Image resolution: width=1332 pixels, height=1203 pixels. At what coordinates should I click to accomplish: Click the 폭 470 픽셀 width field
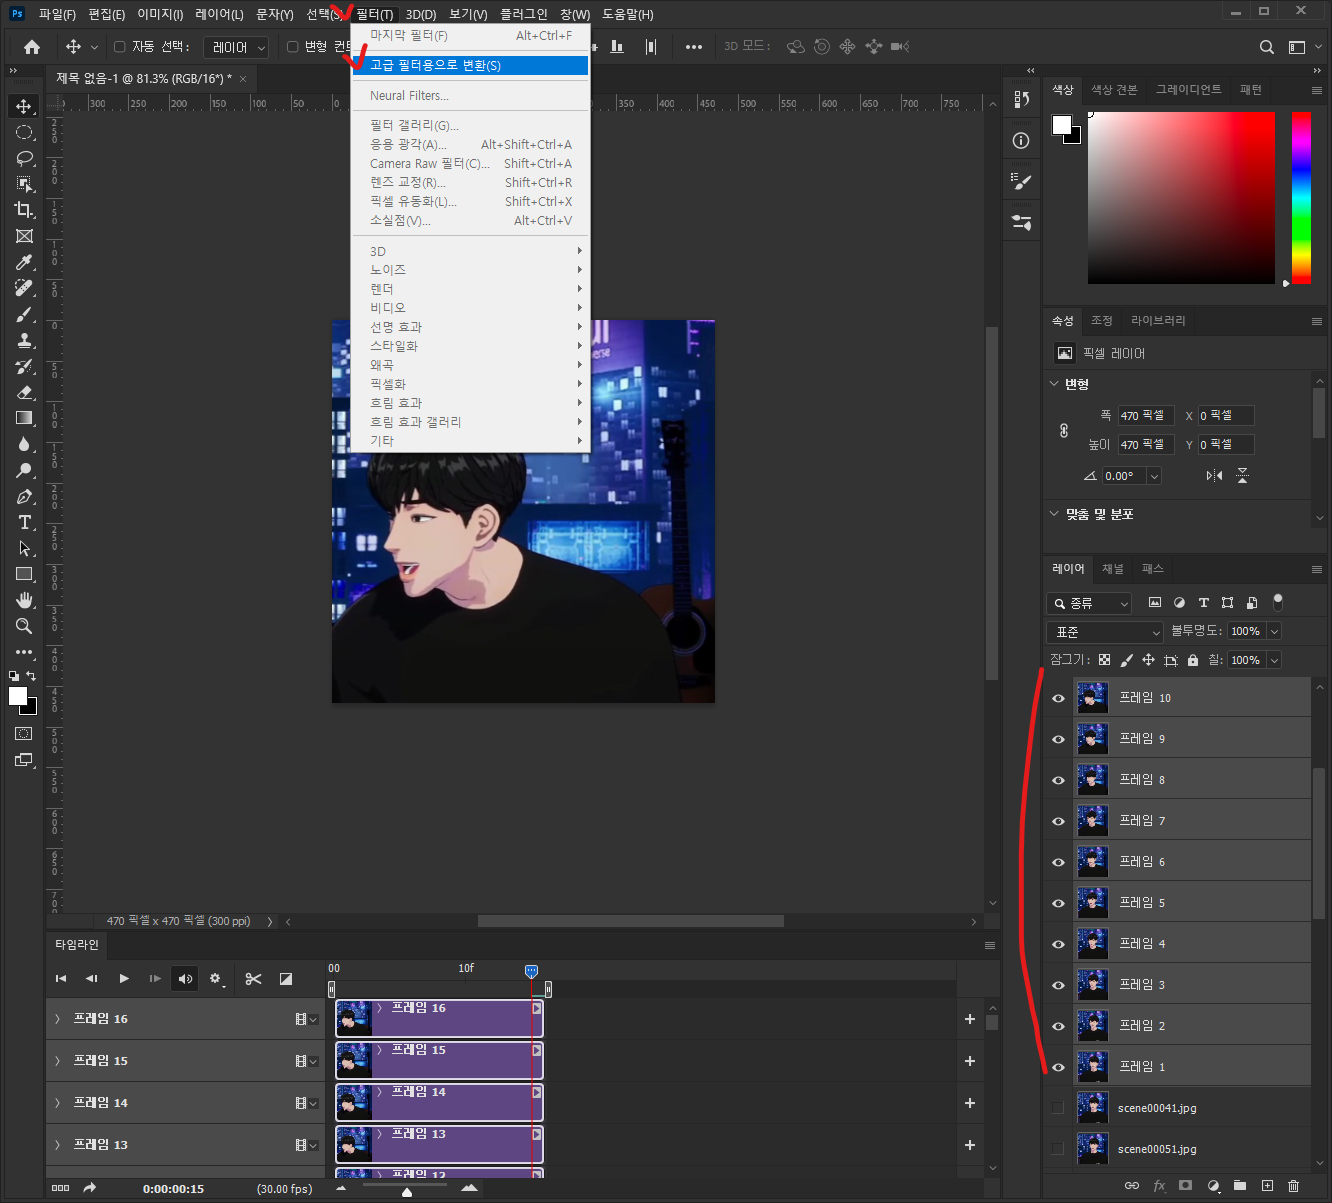[1145, 416]
